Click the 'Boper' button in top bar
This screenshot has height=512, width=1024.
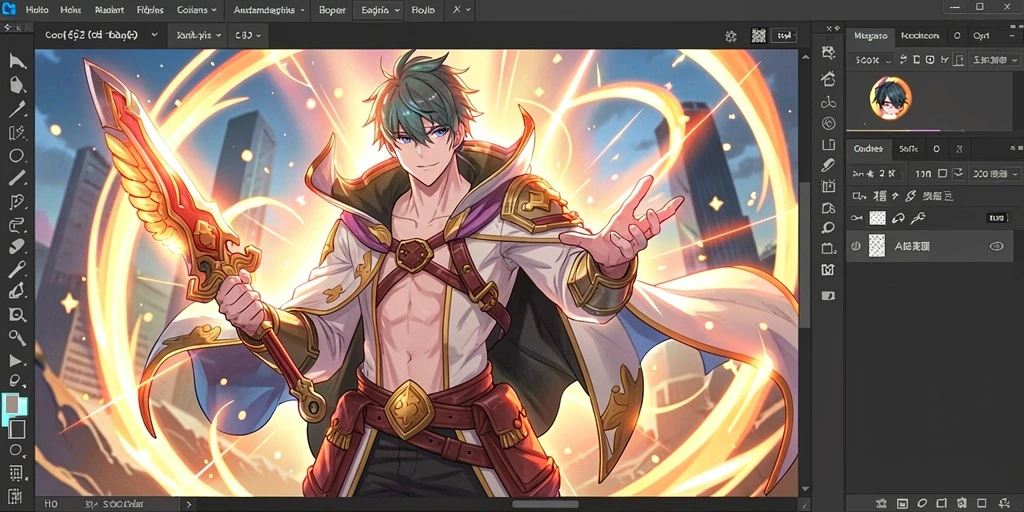click(332, 10)
